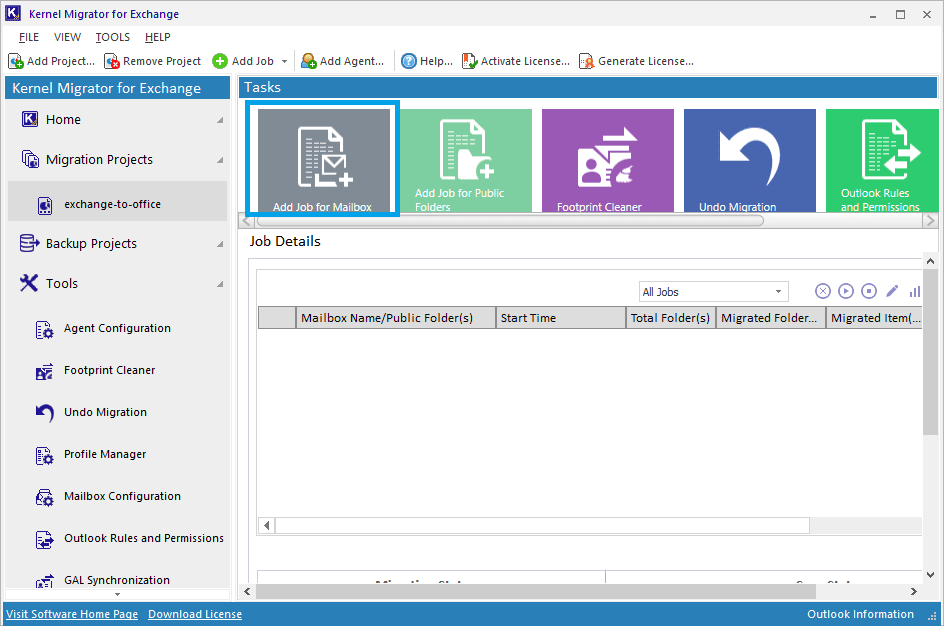Select Migration Projects in the sidebar
Image resolution: width=944 pixels, height=626 pixels.
click(99, 160)
